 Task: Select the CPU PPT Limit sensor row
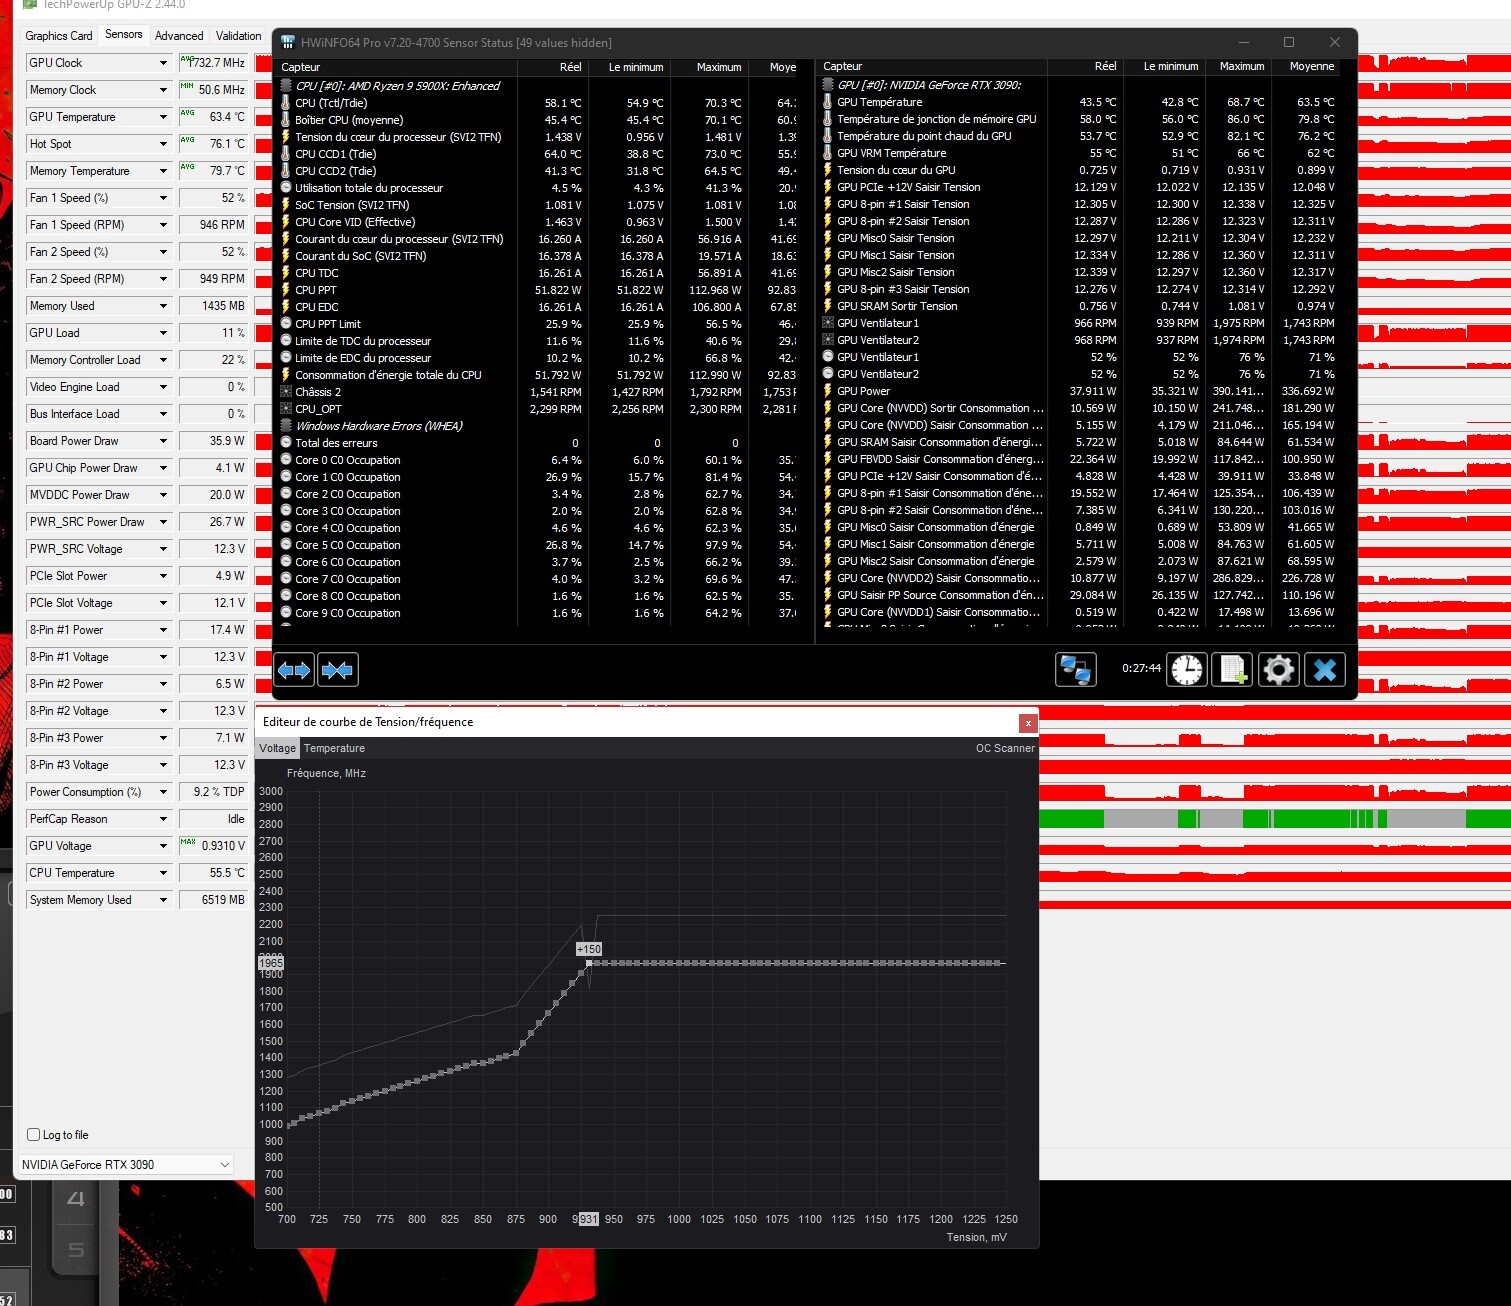(x=538, y=324)
